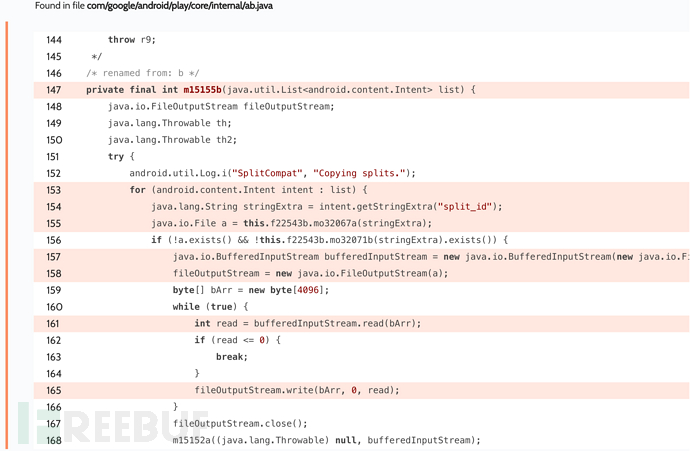Click line number 147
690x451 pixels.
coord(54,90)
